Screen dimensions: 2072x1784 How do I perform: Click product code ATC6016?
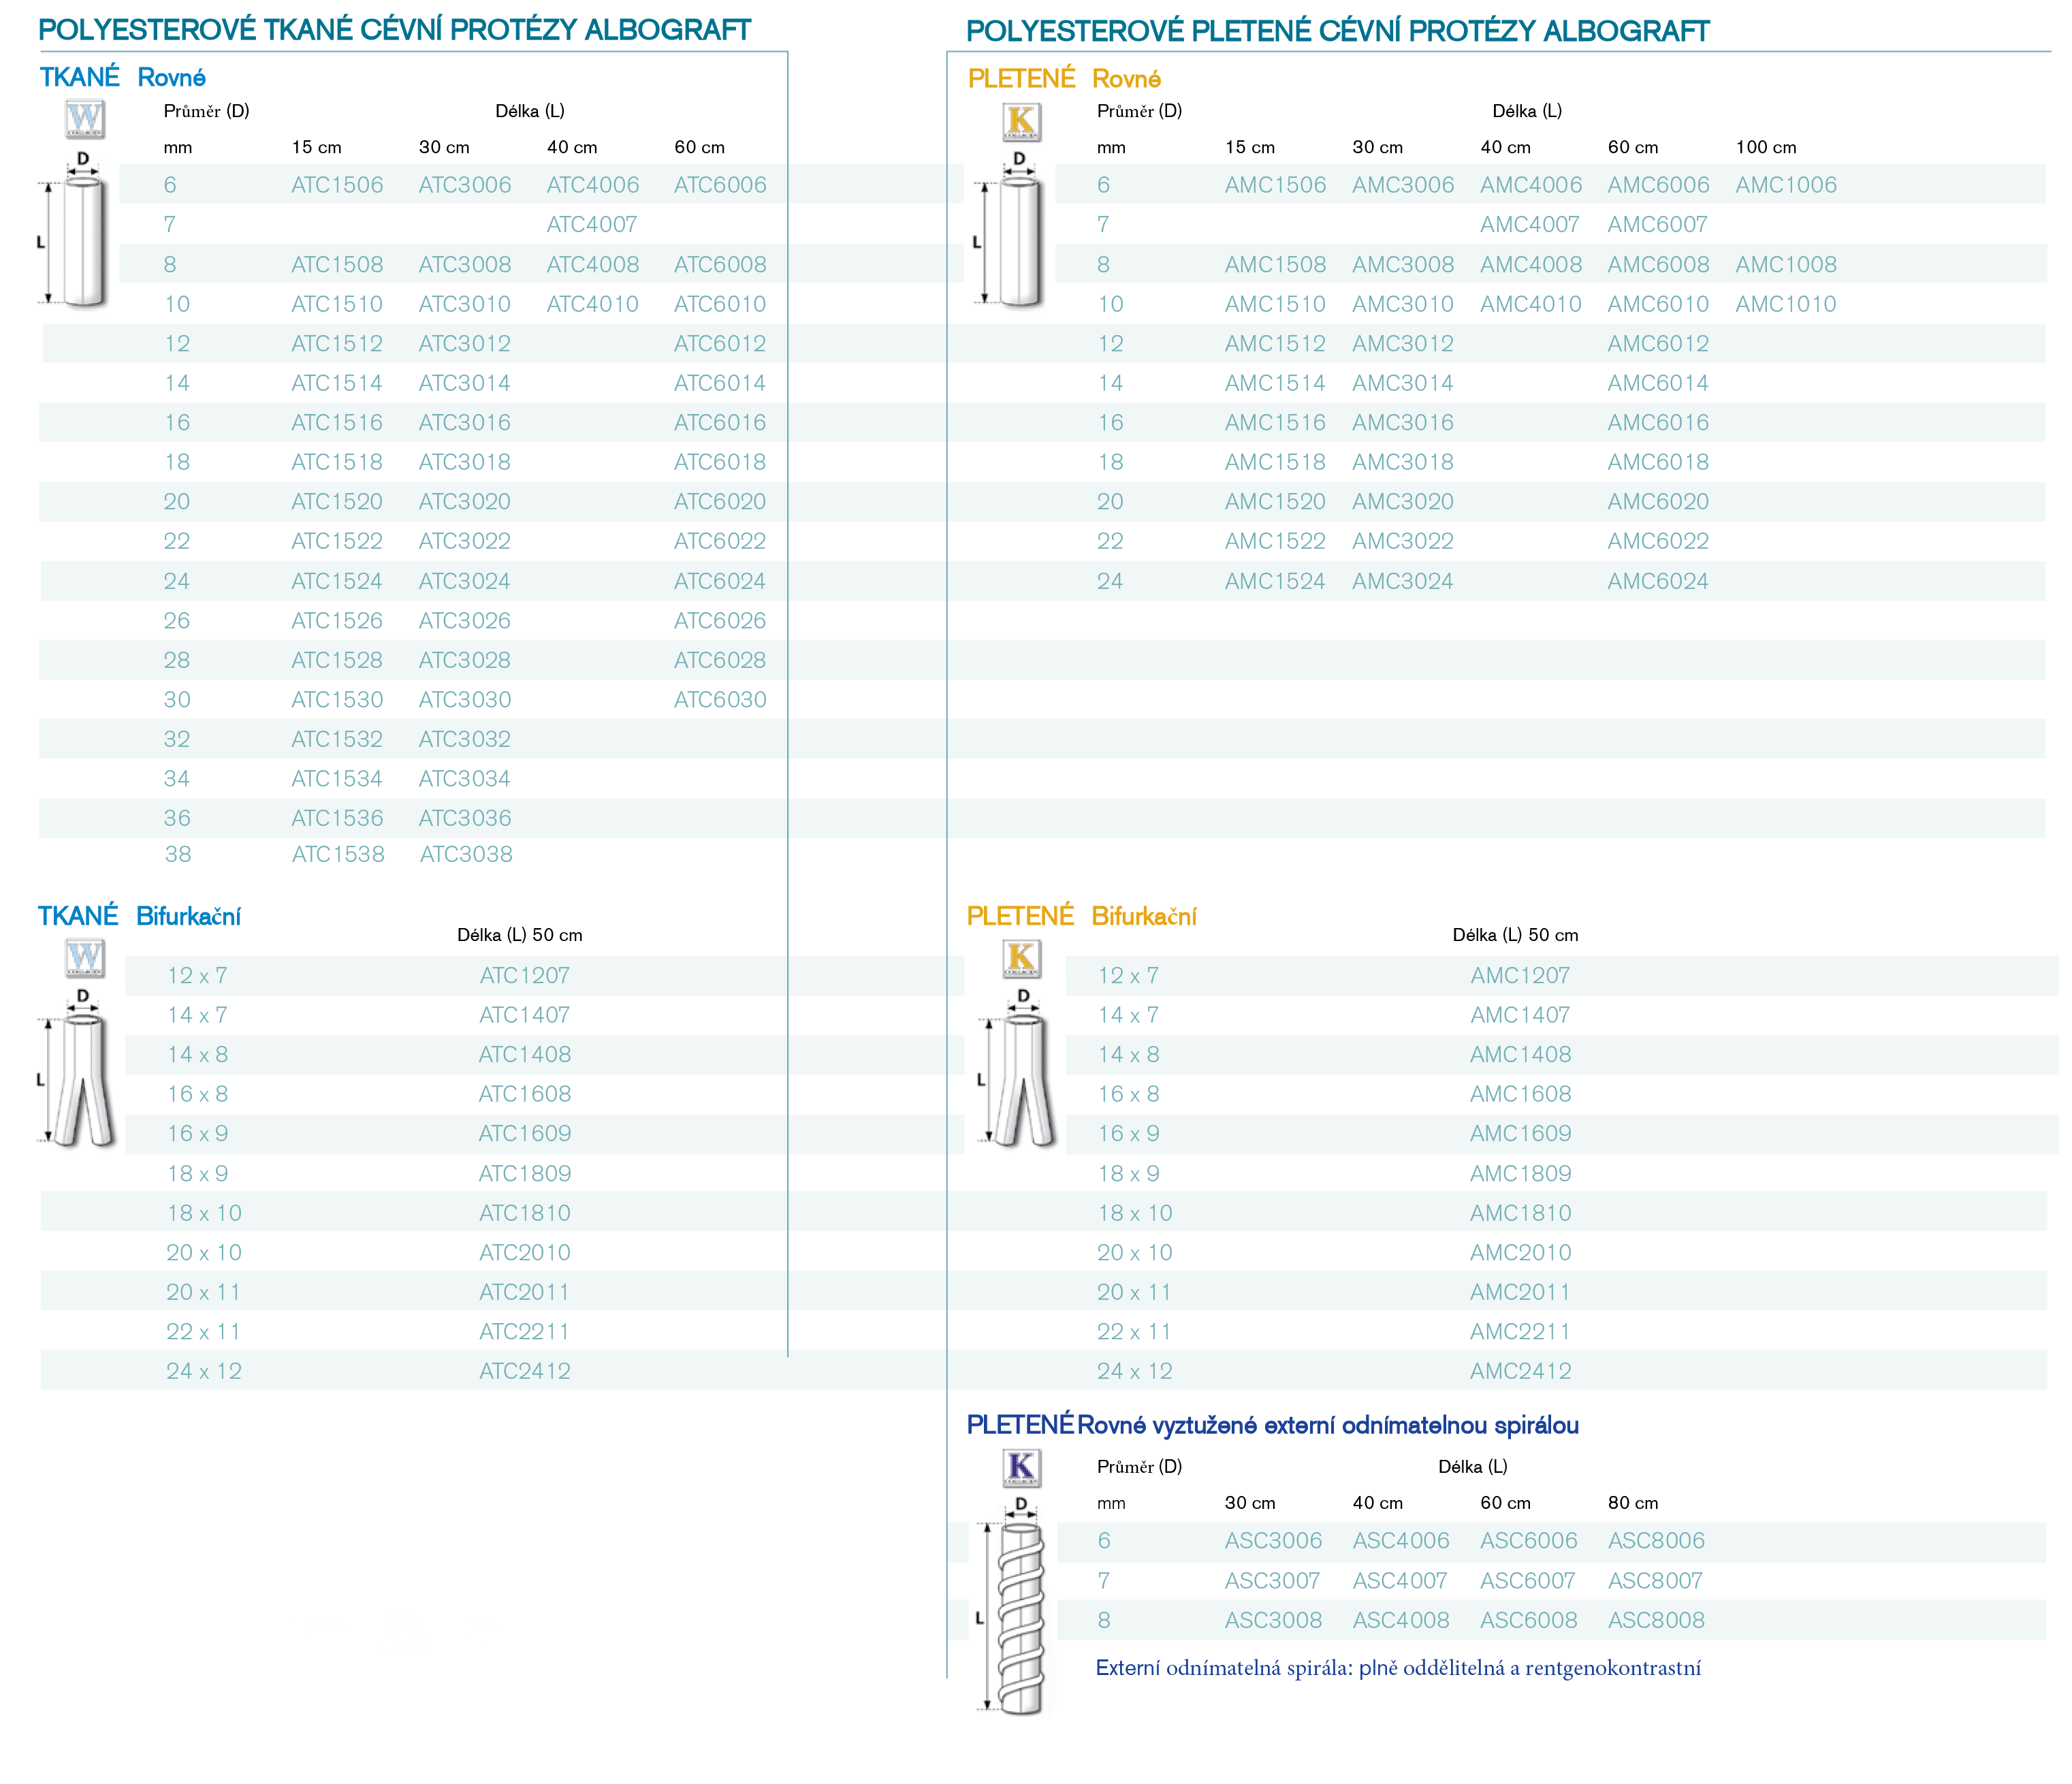pyautogui.click(x=720, y=422)
